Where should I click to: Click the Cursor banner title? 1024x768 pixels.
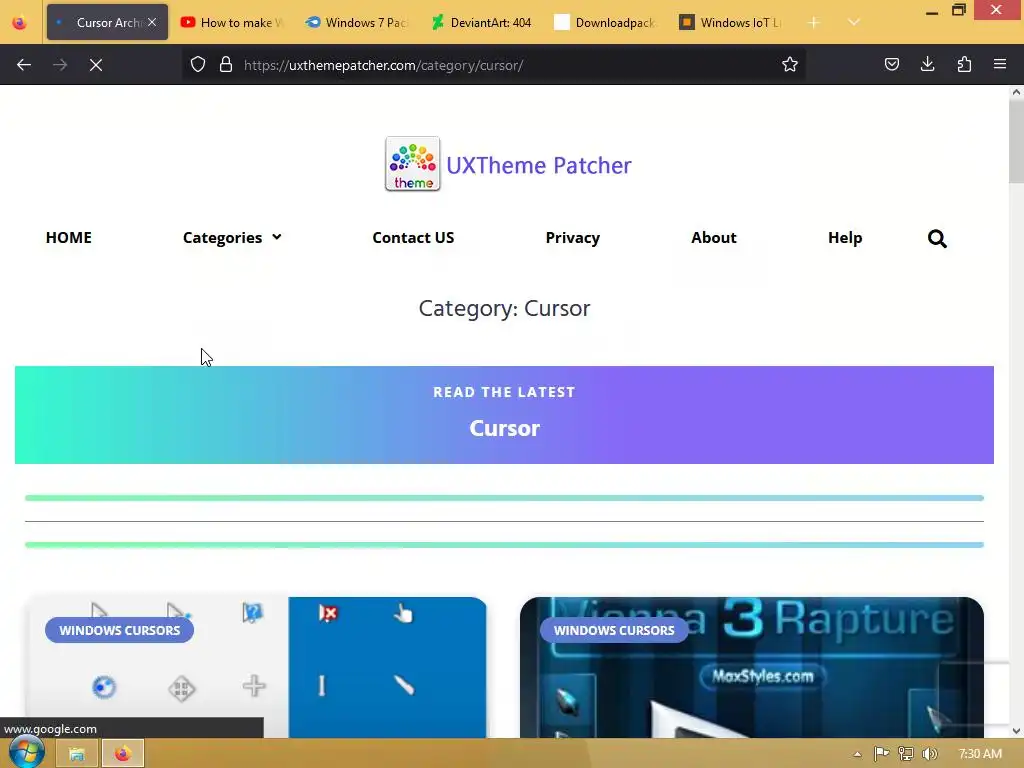click(x=504, y=428)
